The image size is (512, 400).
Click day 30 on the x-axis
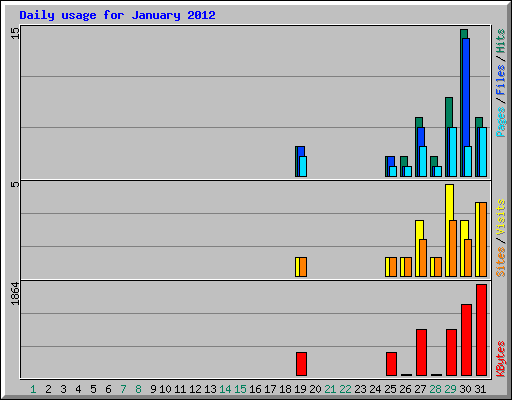pos(465,389)
